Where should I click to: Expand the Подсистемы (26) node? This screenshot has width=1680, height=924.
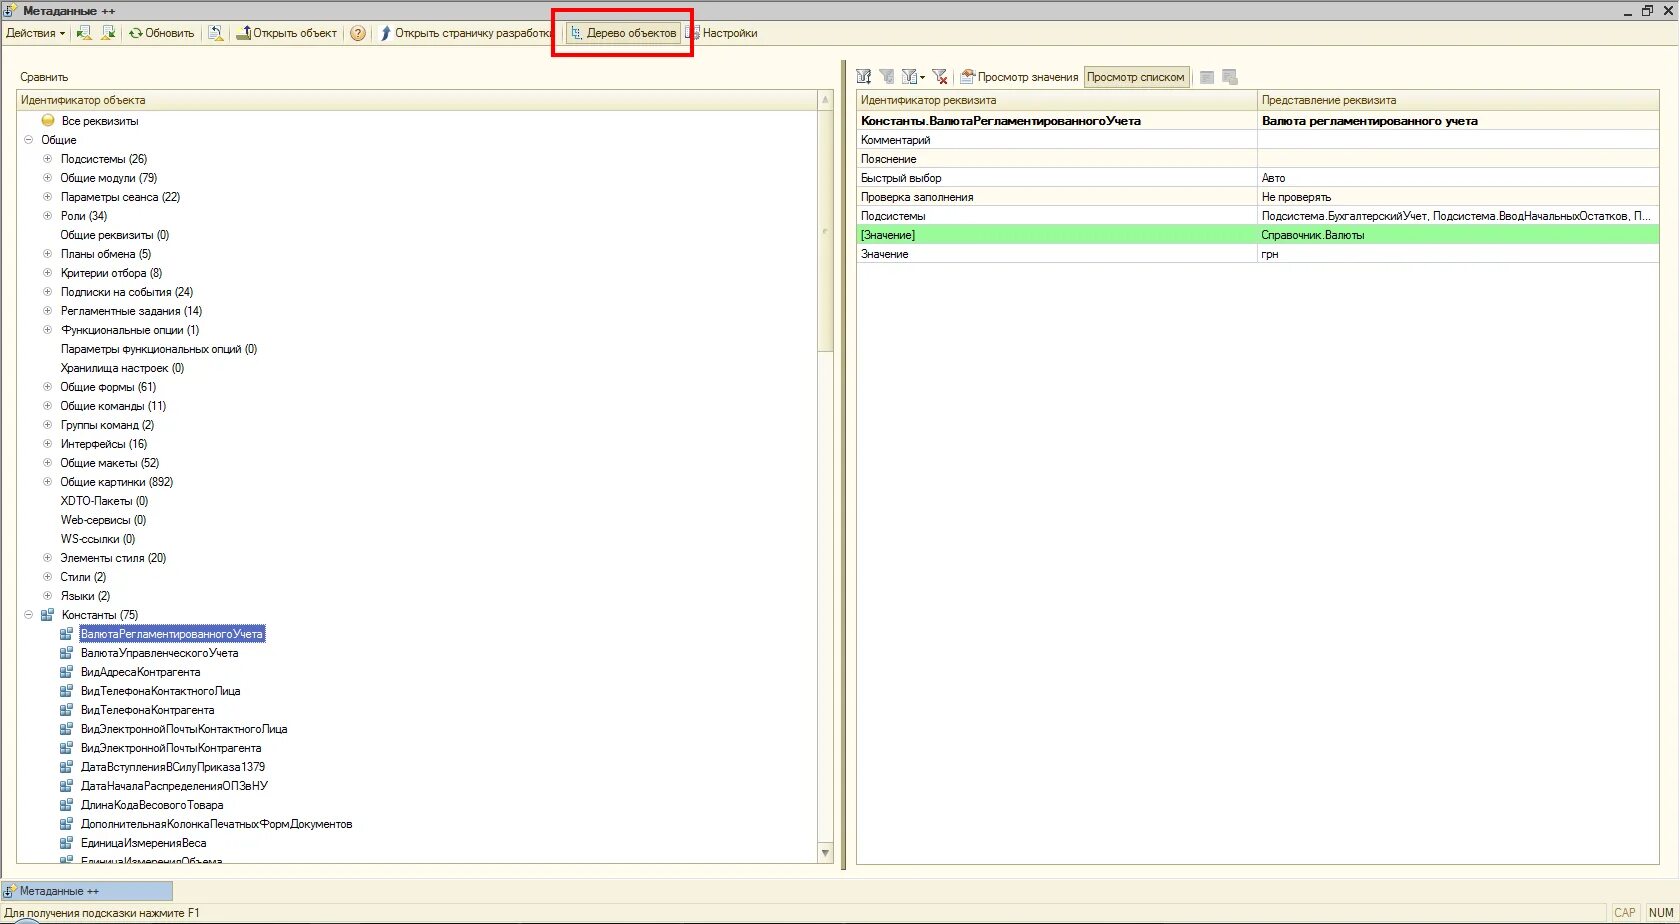[x=47, y=159]
